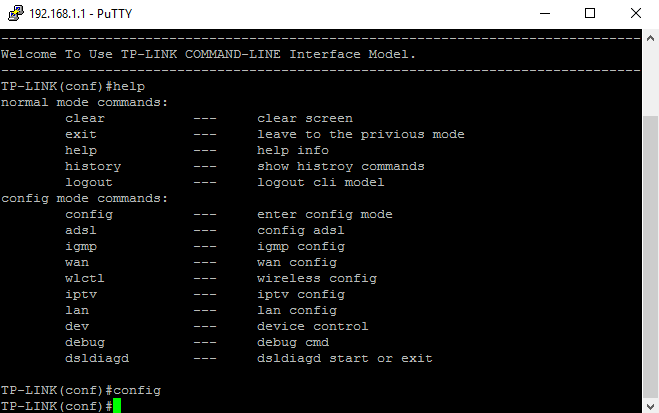Click the 'adsl' command in list
The image size is (659, 413).
point(80,230)
